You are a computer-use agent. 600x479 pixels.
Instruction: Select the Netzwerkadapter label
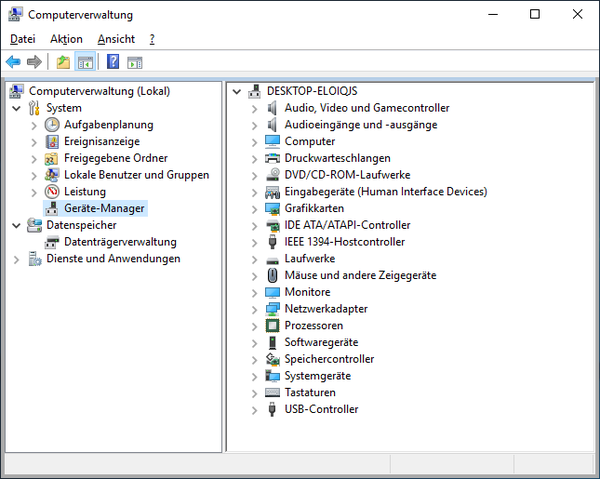(x=326, y=309)
